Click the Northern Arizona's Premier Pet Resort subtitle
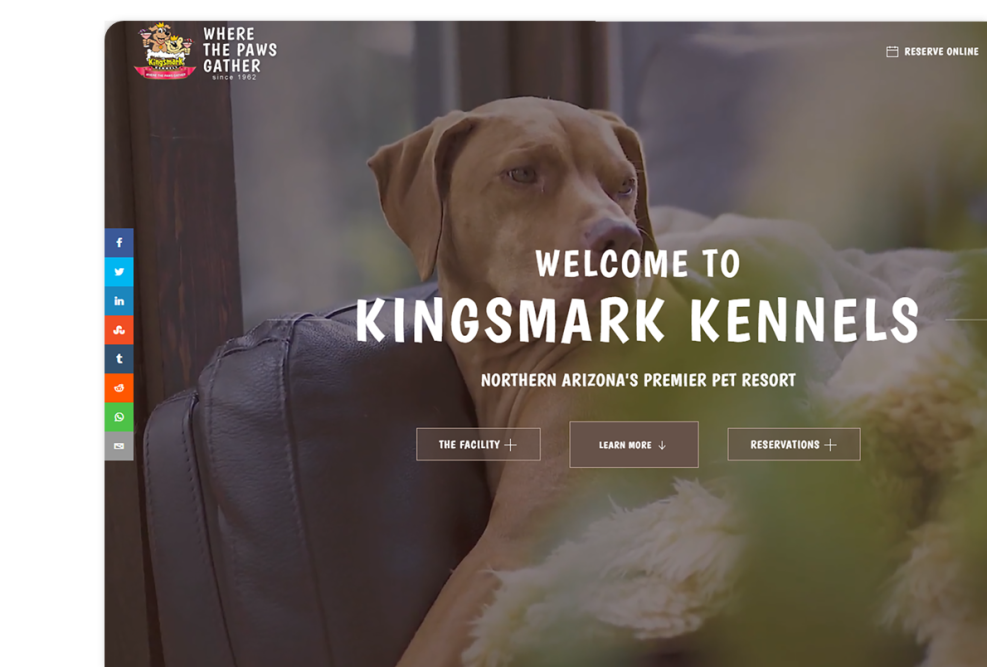The width and height of the screenshot is (987, 667). coord(638,380)
